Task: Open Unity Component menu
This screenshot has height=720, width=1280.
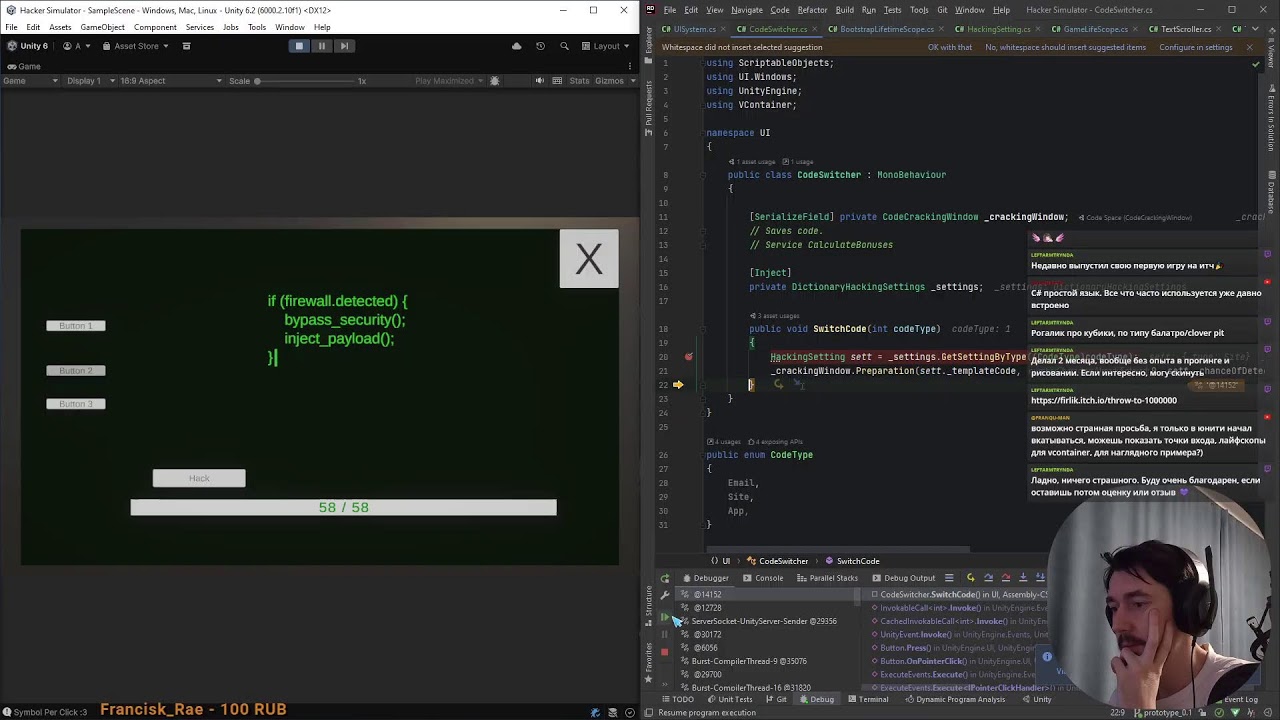Action: pos(155,27)
